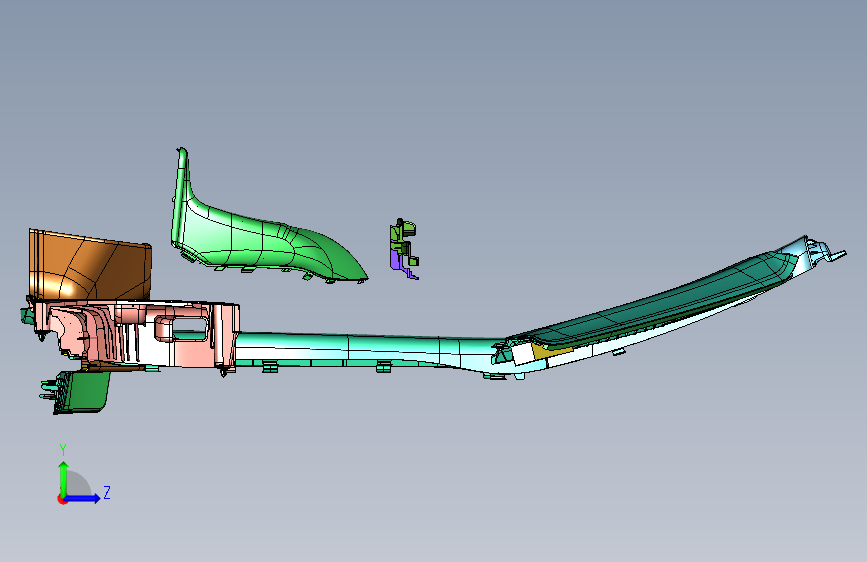Click the green Y axis arrow

point(64,479)
